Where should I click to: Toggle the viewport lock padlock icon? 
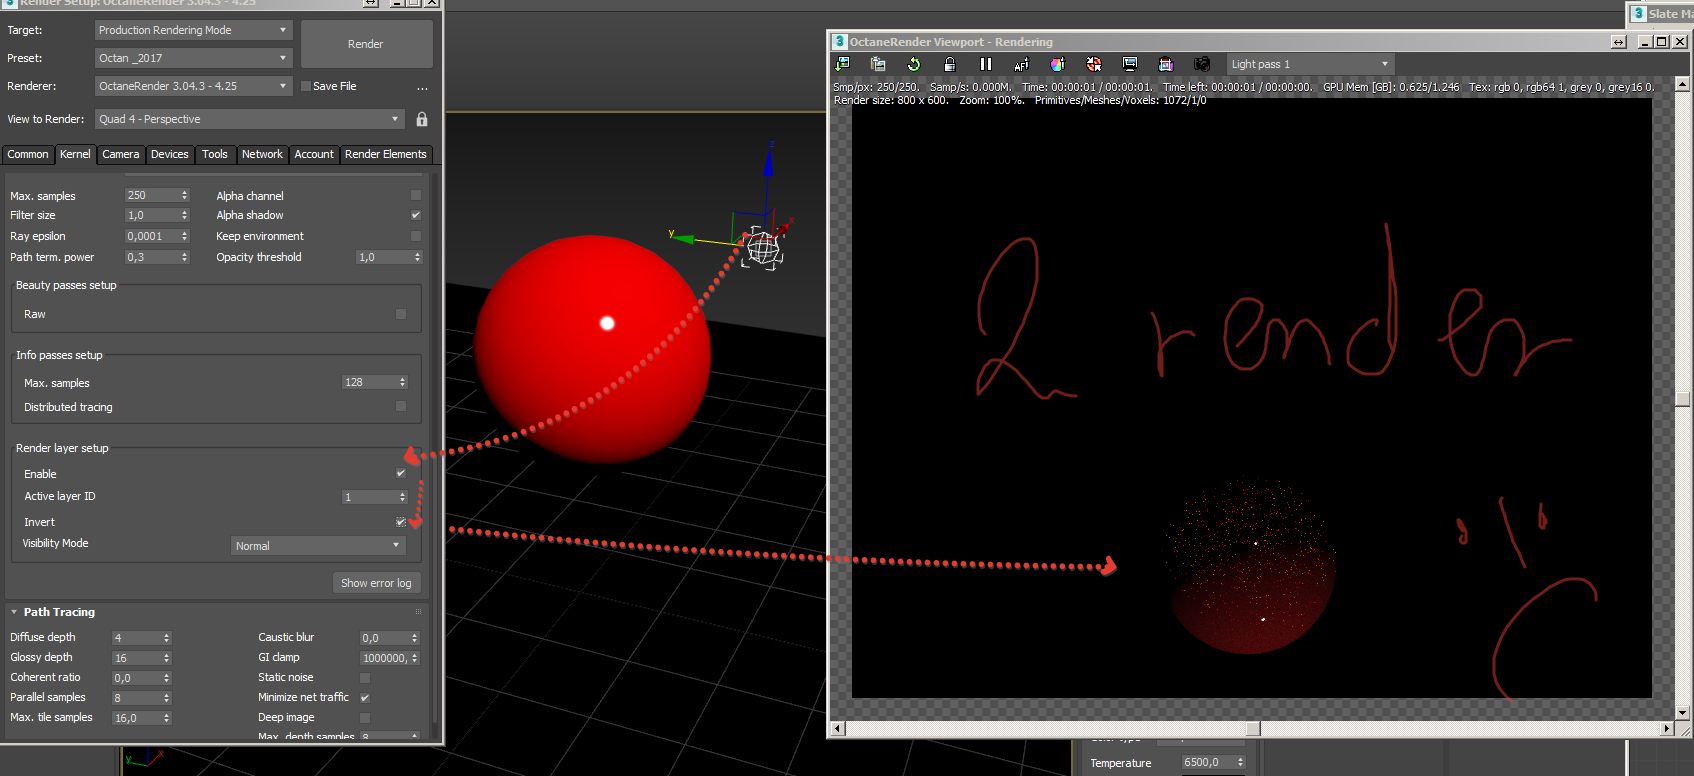coord(950,64)
